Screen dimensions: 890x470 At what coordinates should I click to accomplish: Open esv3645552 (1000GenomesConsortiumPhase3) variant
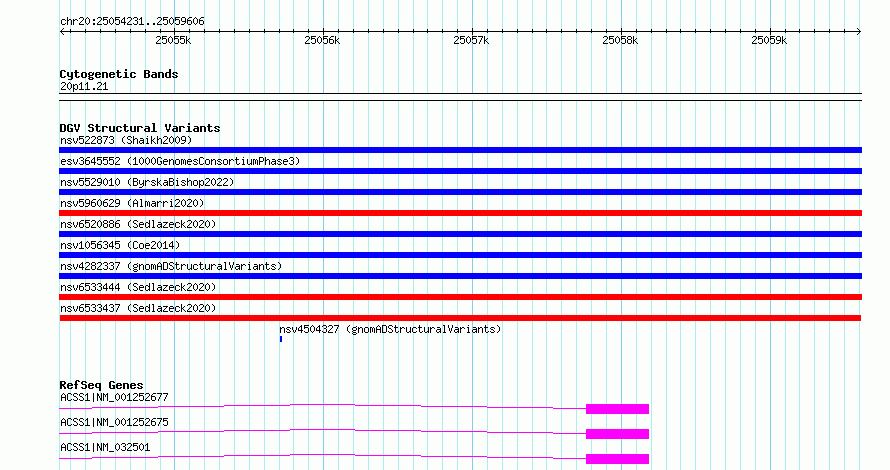tap(180, 161)
